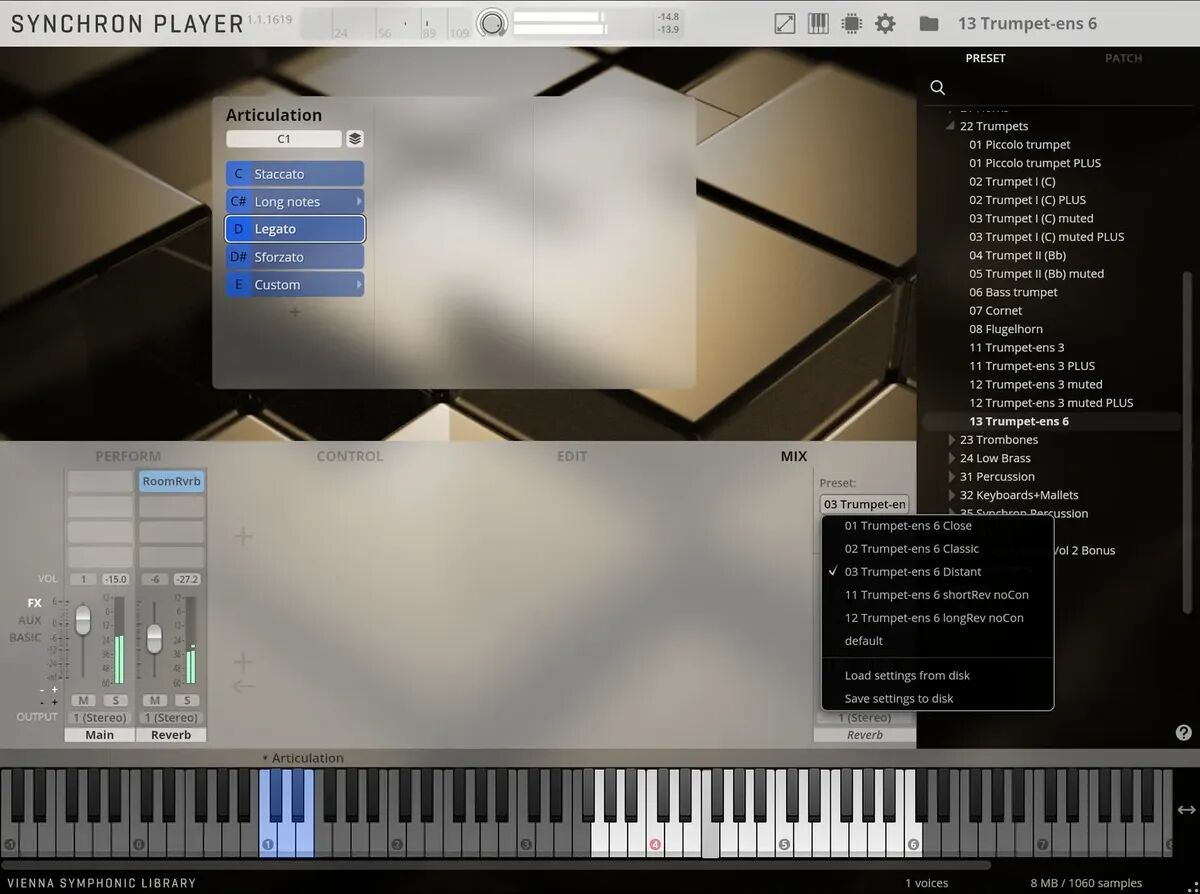Click the layers stack icon beside C1
Viewport: 1200px width, 894px height.
(x=355, y=139)
